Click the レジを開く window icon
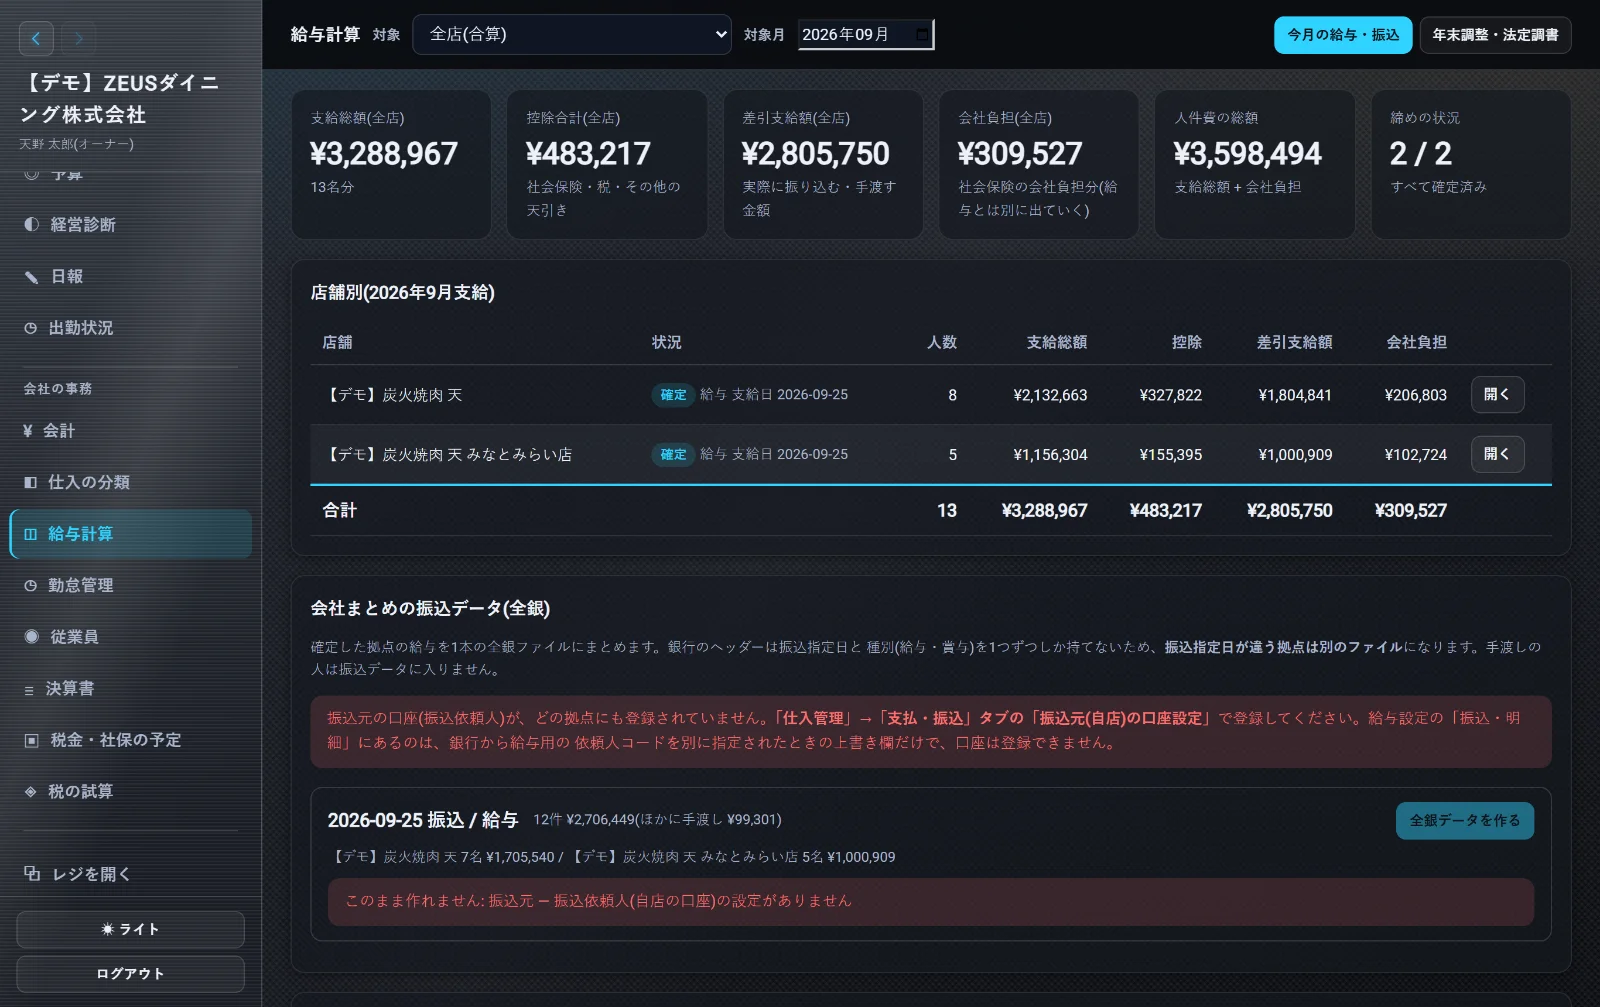The height and width of the screenshot is (1007, 1600). click(x=32, y=874)
